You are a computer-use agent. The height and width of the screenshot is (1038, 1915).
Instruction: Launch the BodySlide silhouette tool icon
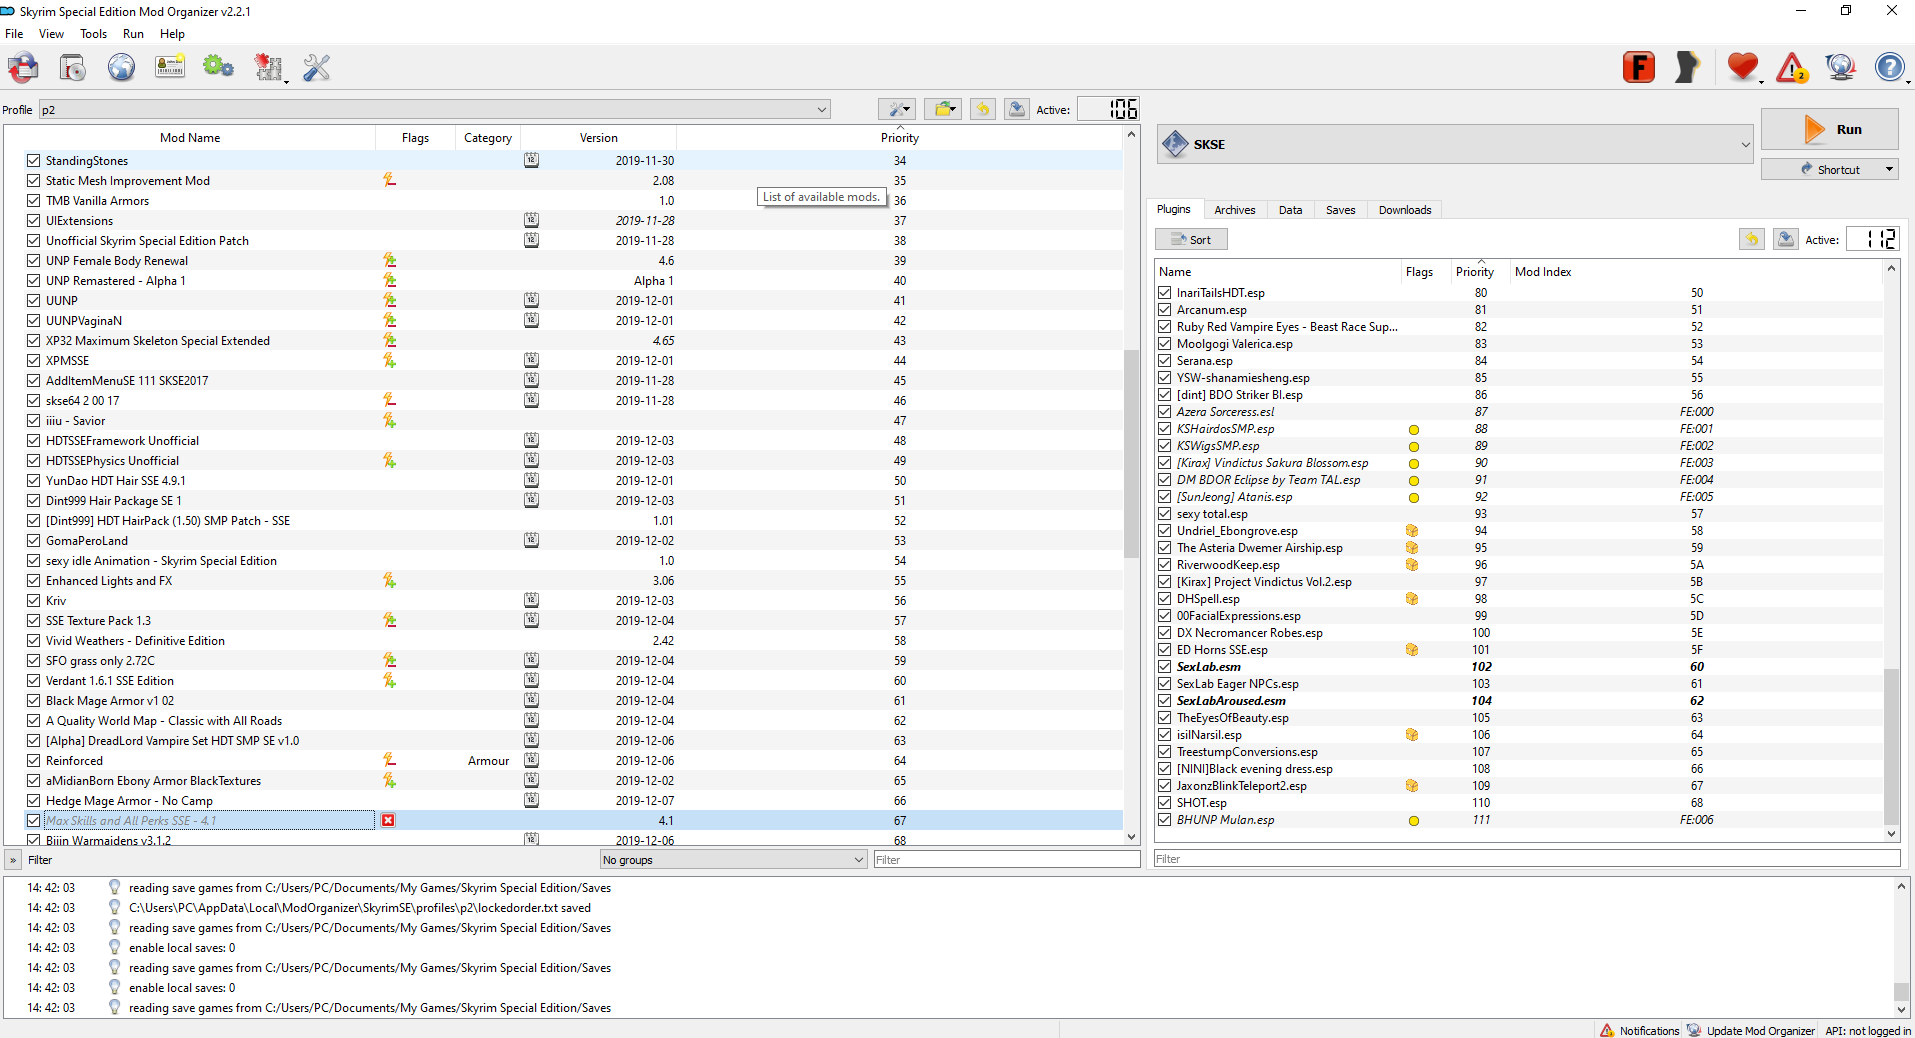[x=1687, y=67]
